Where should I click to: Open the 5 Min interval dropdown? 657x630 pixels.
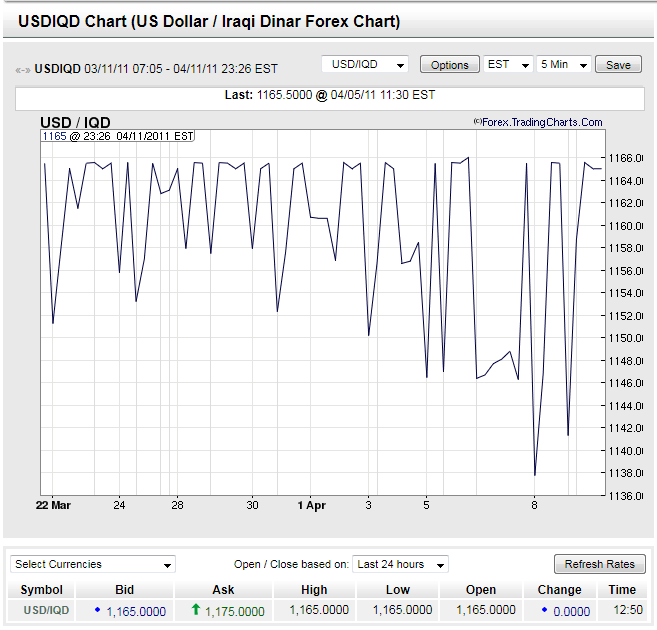tap(564, 65)
